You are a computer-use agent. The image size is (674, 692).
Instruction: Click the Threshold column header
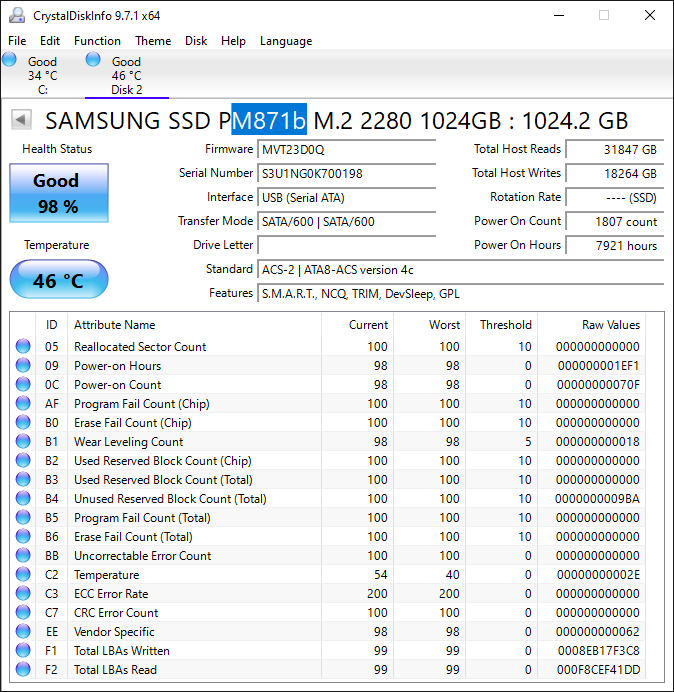[501, 325]
